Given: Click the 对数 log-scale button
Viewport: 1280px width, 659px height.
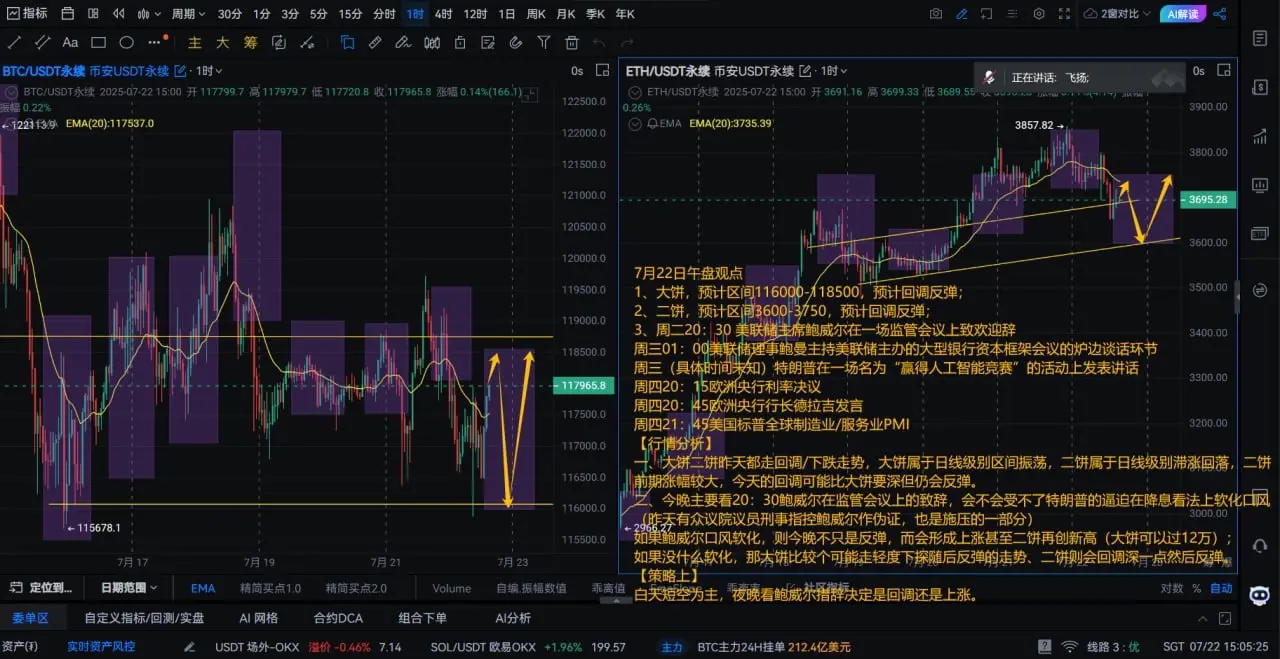Looking at the screenshot, I should [x=1172, y=588].
